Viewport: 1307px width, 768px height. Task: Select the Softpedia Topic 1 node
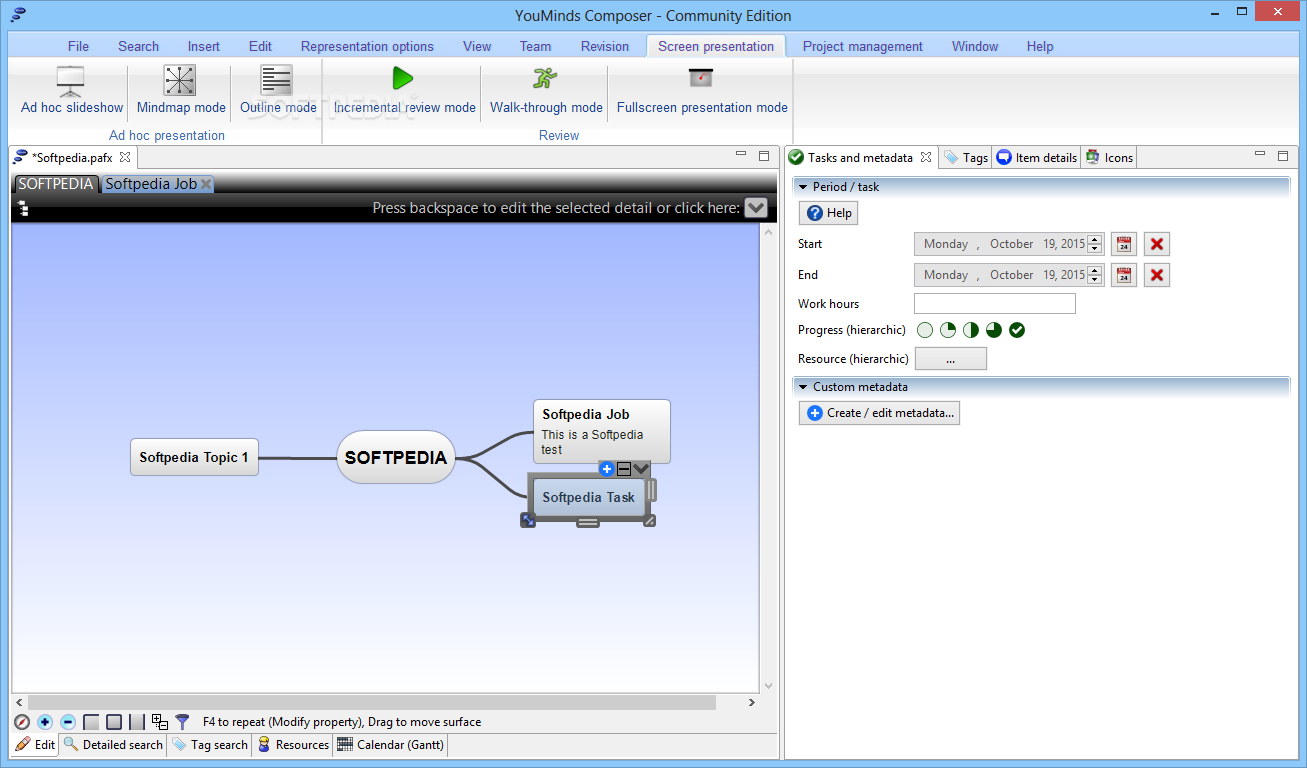[x=194, y=457]
